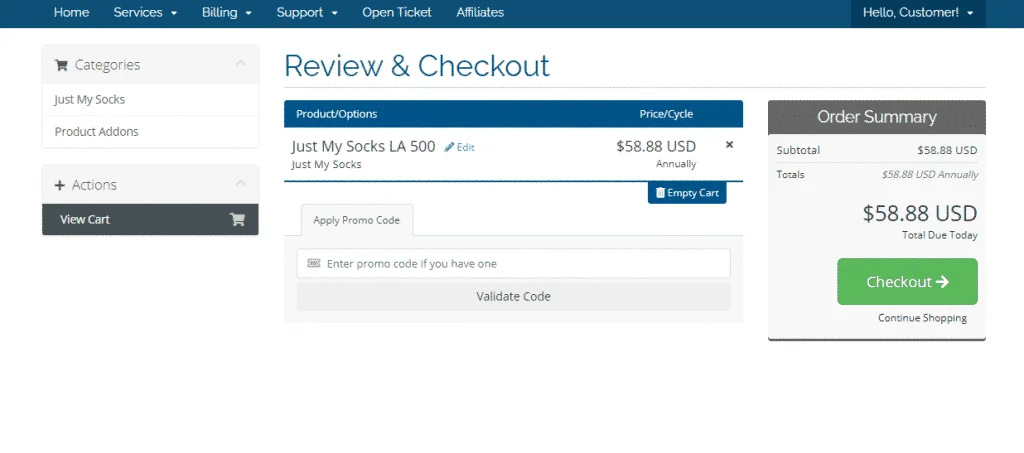Follow the Continue Shopping link
Viewport: 1024px width, 453px height.
[x=922, y=318]
